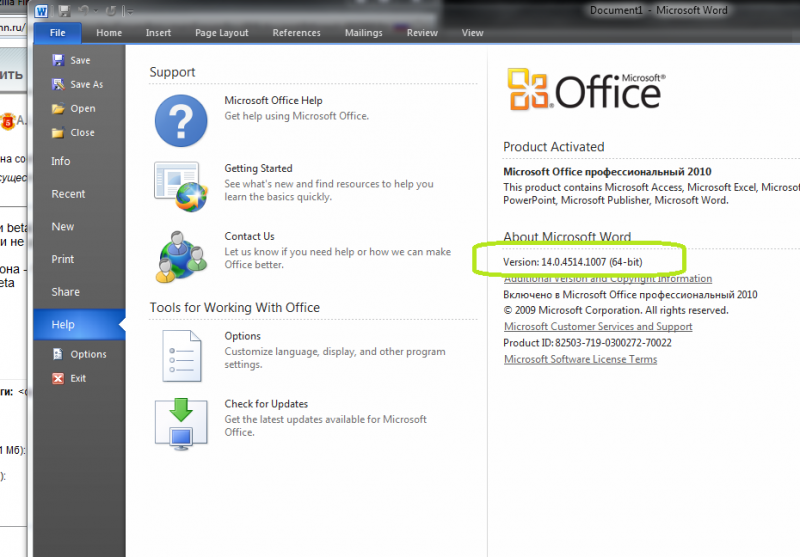Click the Version 14.0.4514.1007 text
The image size is (800, 557).
tap(572, 262)
